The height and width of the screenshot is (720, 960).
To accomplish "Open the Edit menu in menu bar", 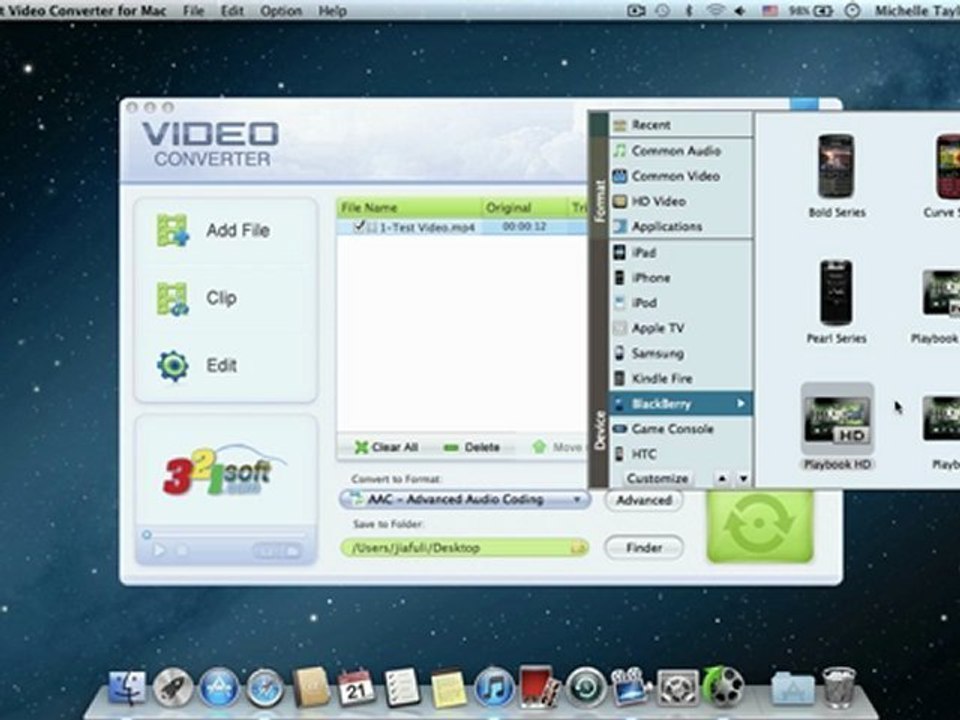I will tap(232, 10).
